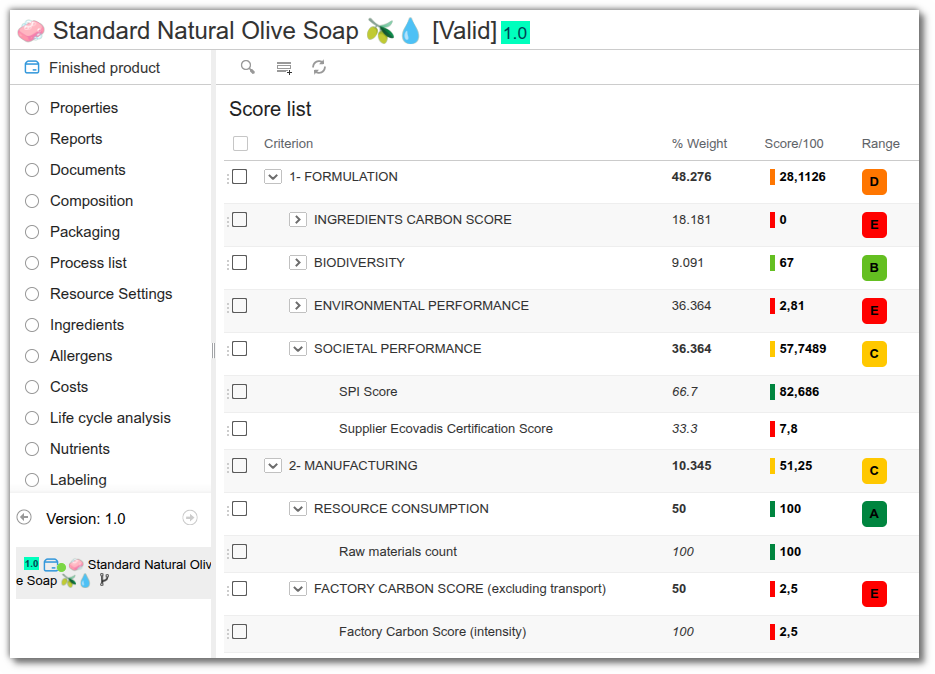Check the BIODIVERSITY row checkbox
This screenshot has width=935, height=674.
click(240, 262)
